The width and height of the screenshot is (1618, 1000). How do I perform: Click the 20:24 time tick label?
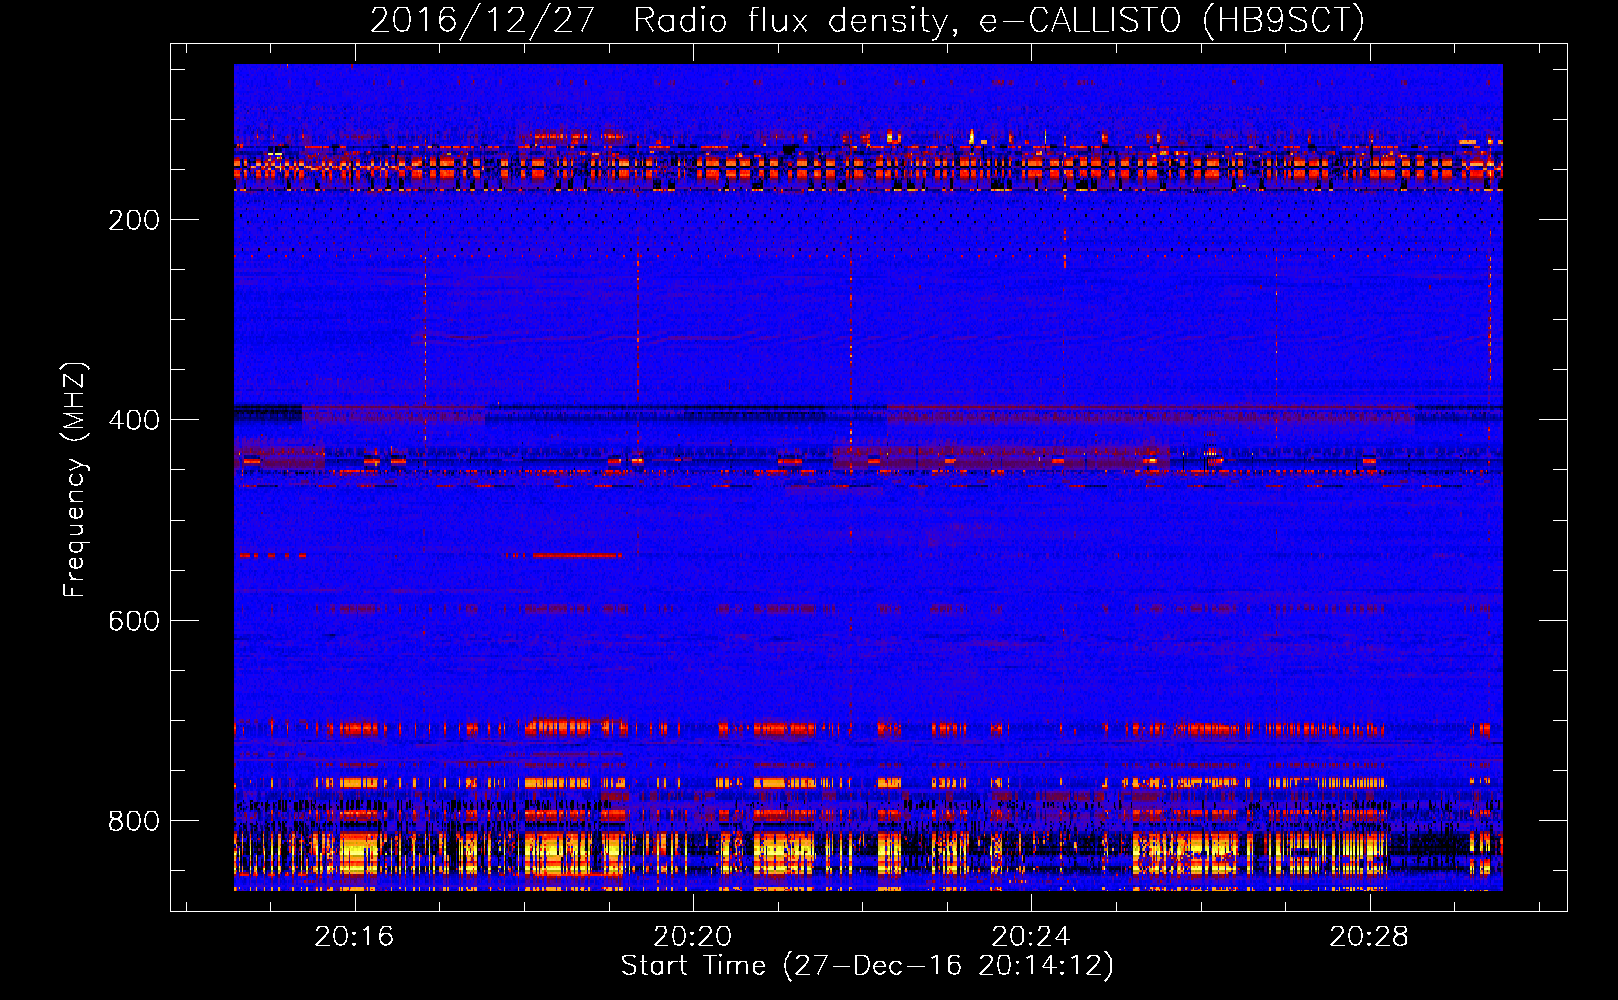click(x=1030, y=937)
